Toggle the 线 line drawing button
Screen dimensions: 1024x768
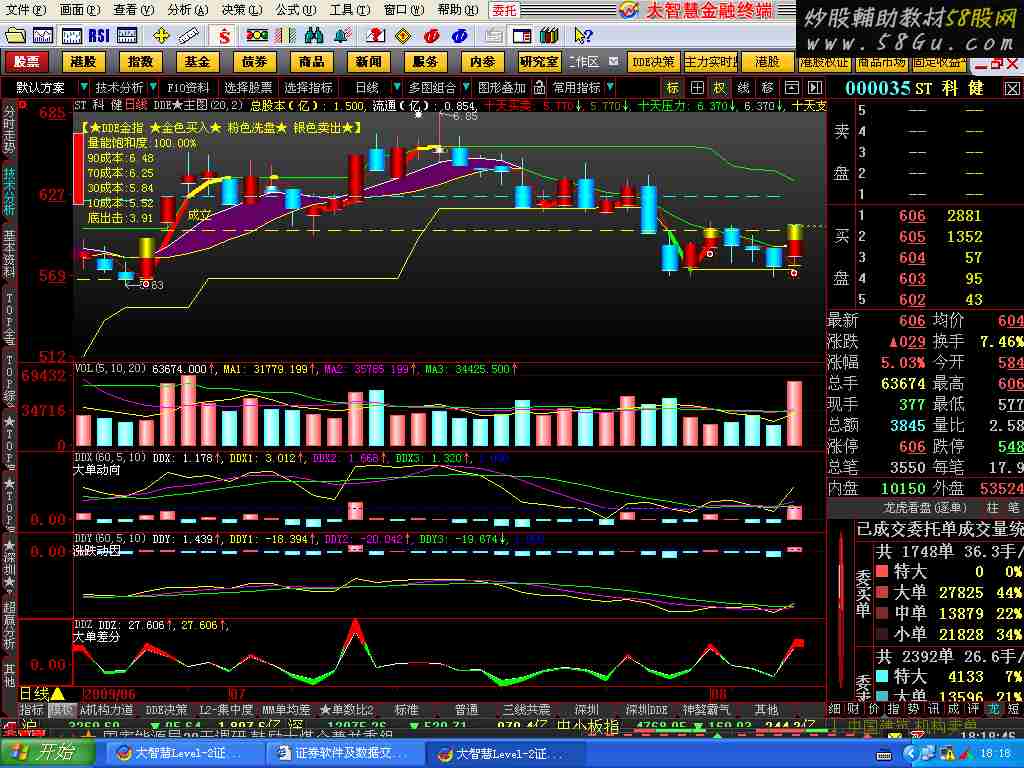[743, 88]
